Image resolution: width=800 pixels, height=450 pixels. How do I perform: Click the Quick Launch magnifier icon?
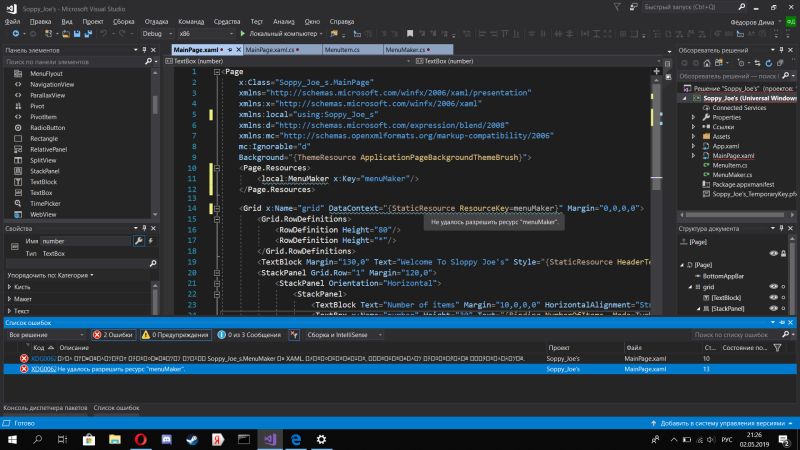[742, 7]
